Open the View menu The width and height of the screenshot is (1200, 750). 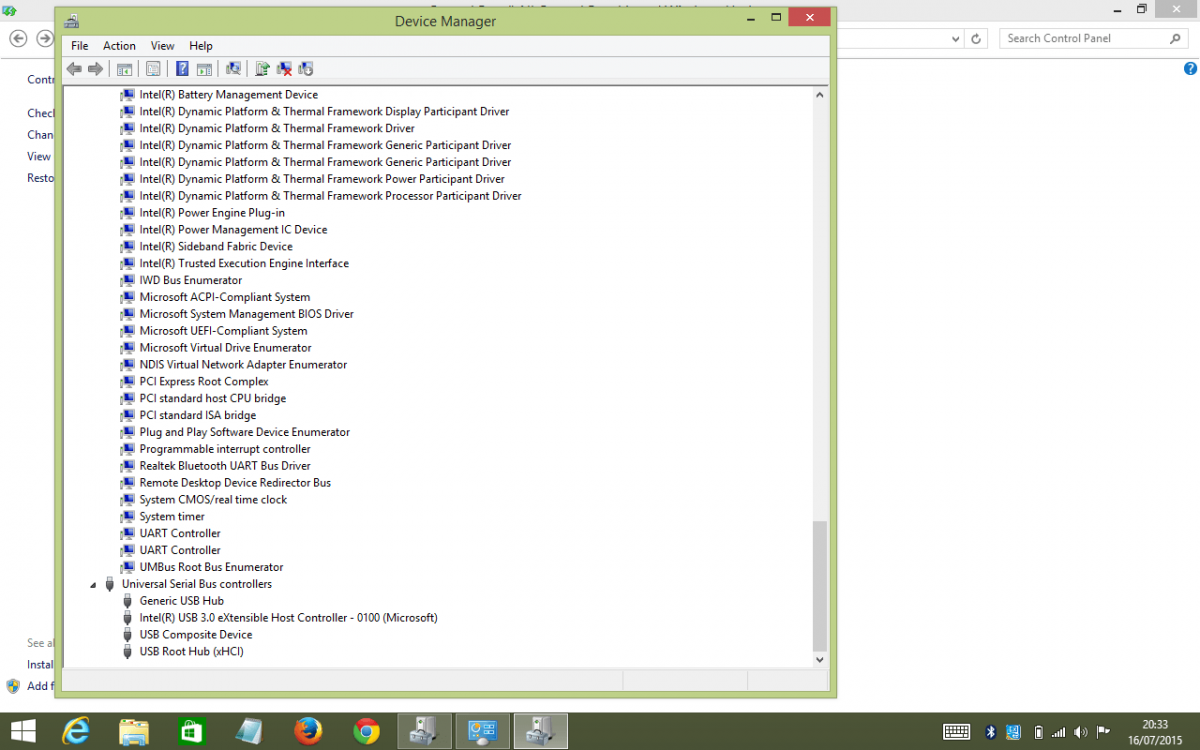(162, 46)
